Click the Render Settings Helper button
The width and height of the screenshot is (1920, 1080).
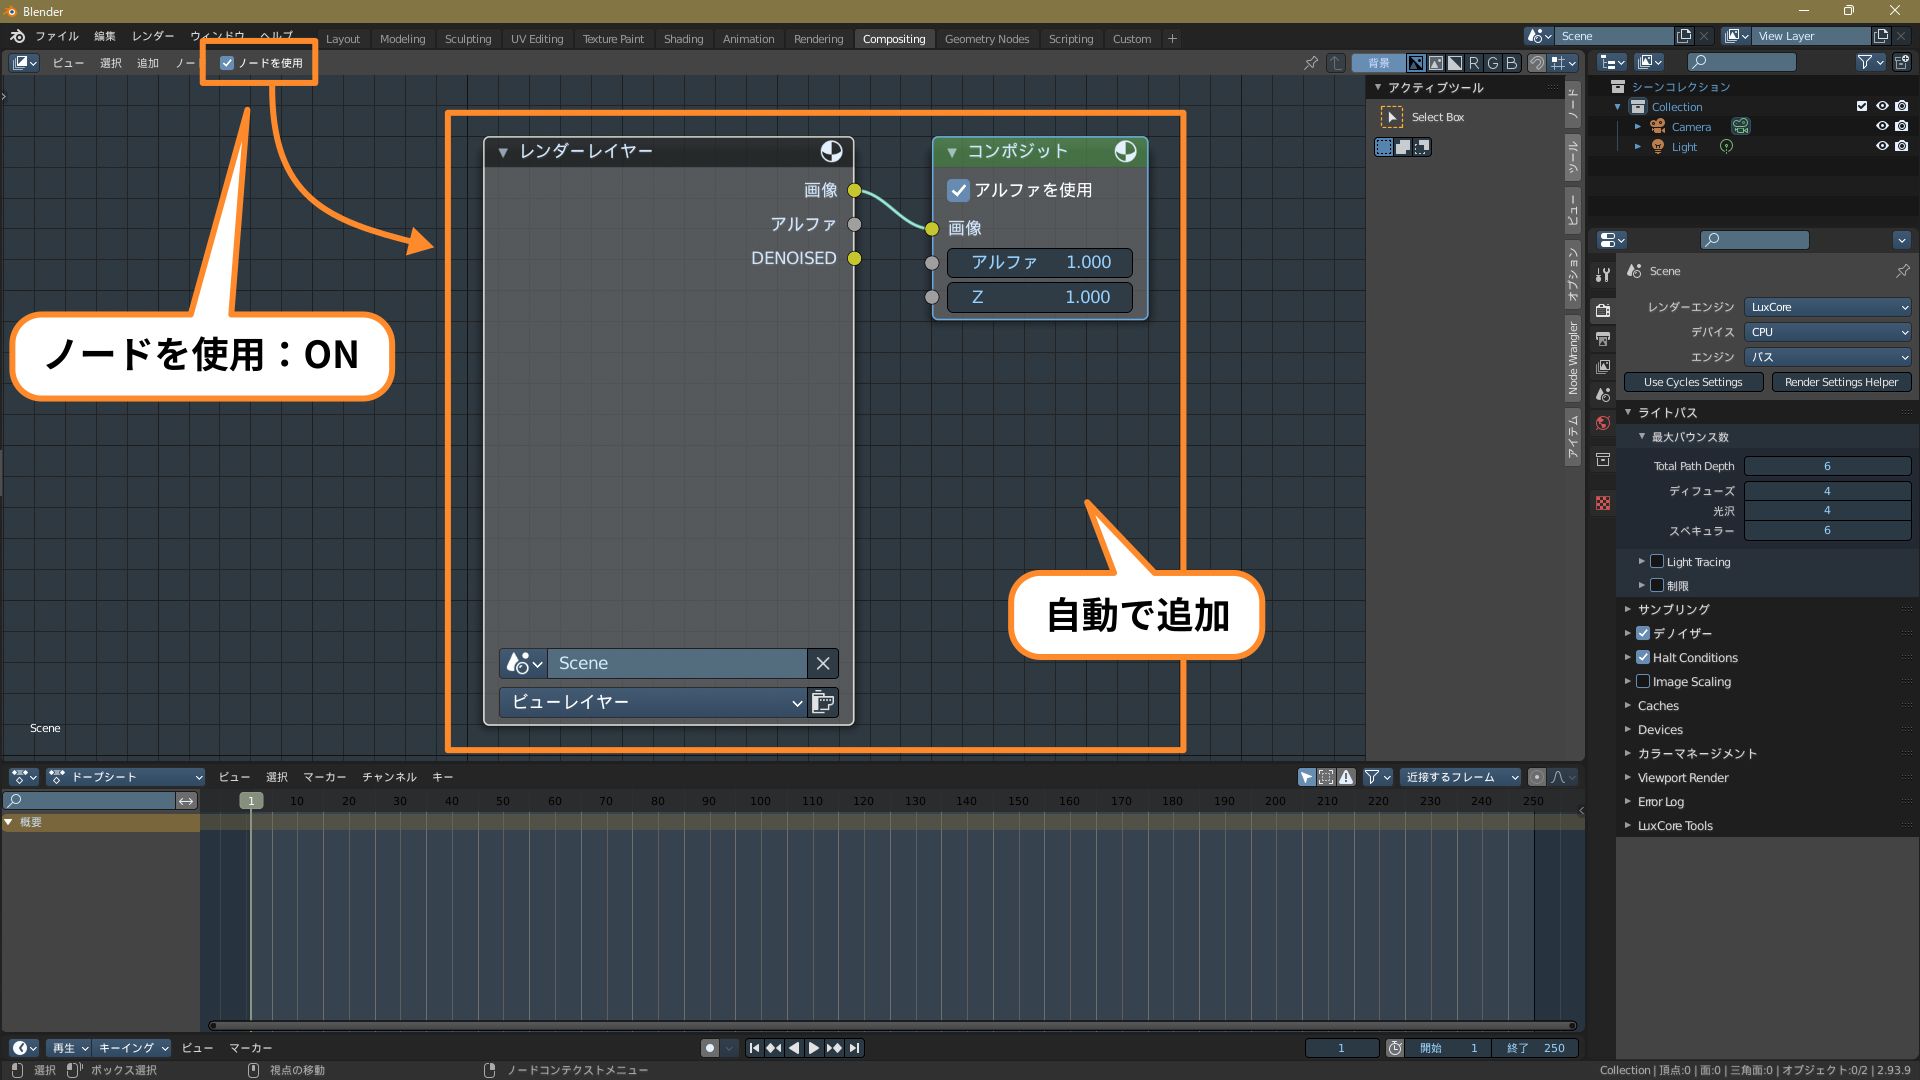click(1841, 382)
